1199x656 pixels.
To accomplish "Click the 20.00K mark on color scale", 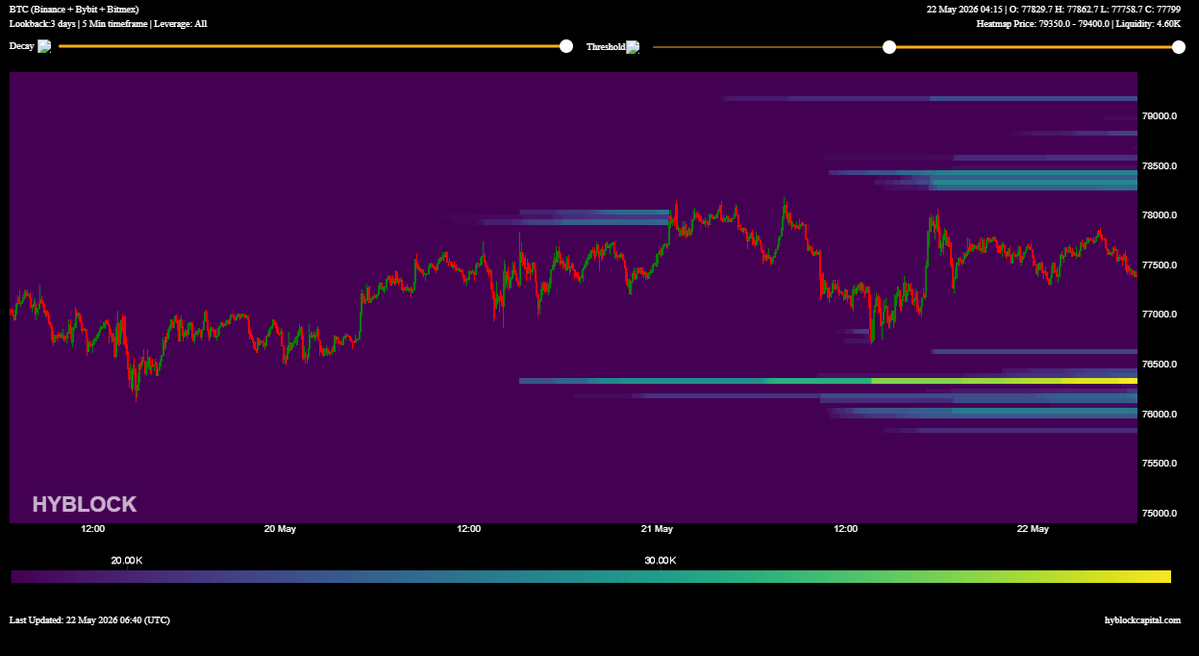I will [x=126, y=560].
